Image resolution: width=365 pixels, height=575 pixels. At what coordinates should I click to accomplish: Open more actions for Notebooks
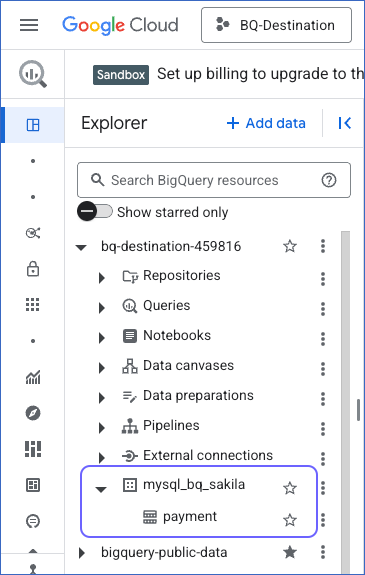coord(323,339)
